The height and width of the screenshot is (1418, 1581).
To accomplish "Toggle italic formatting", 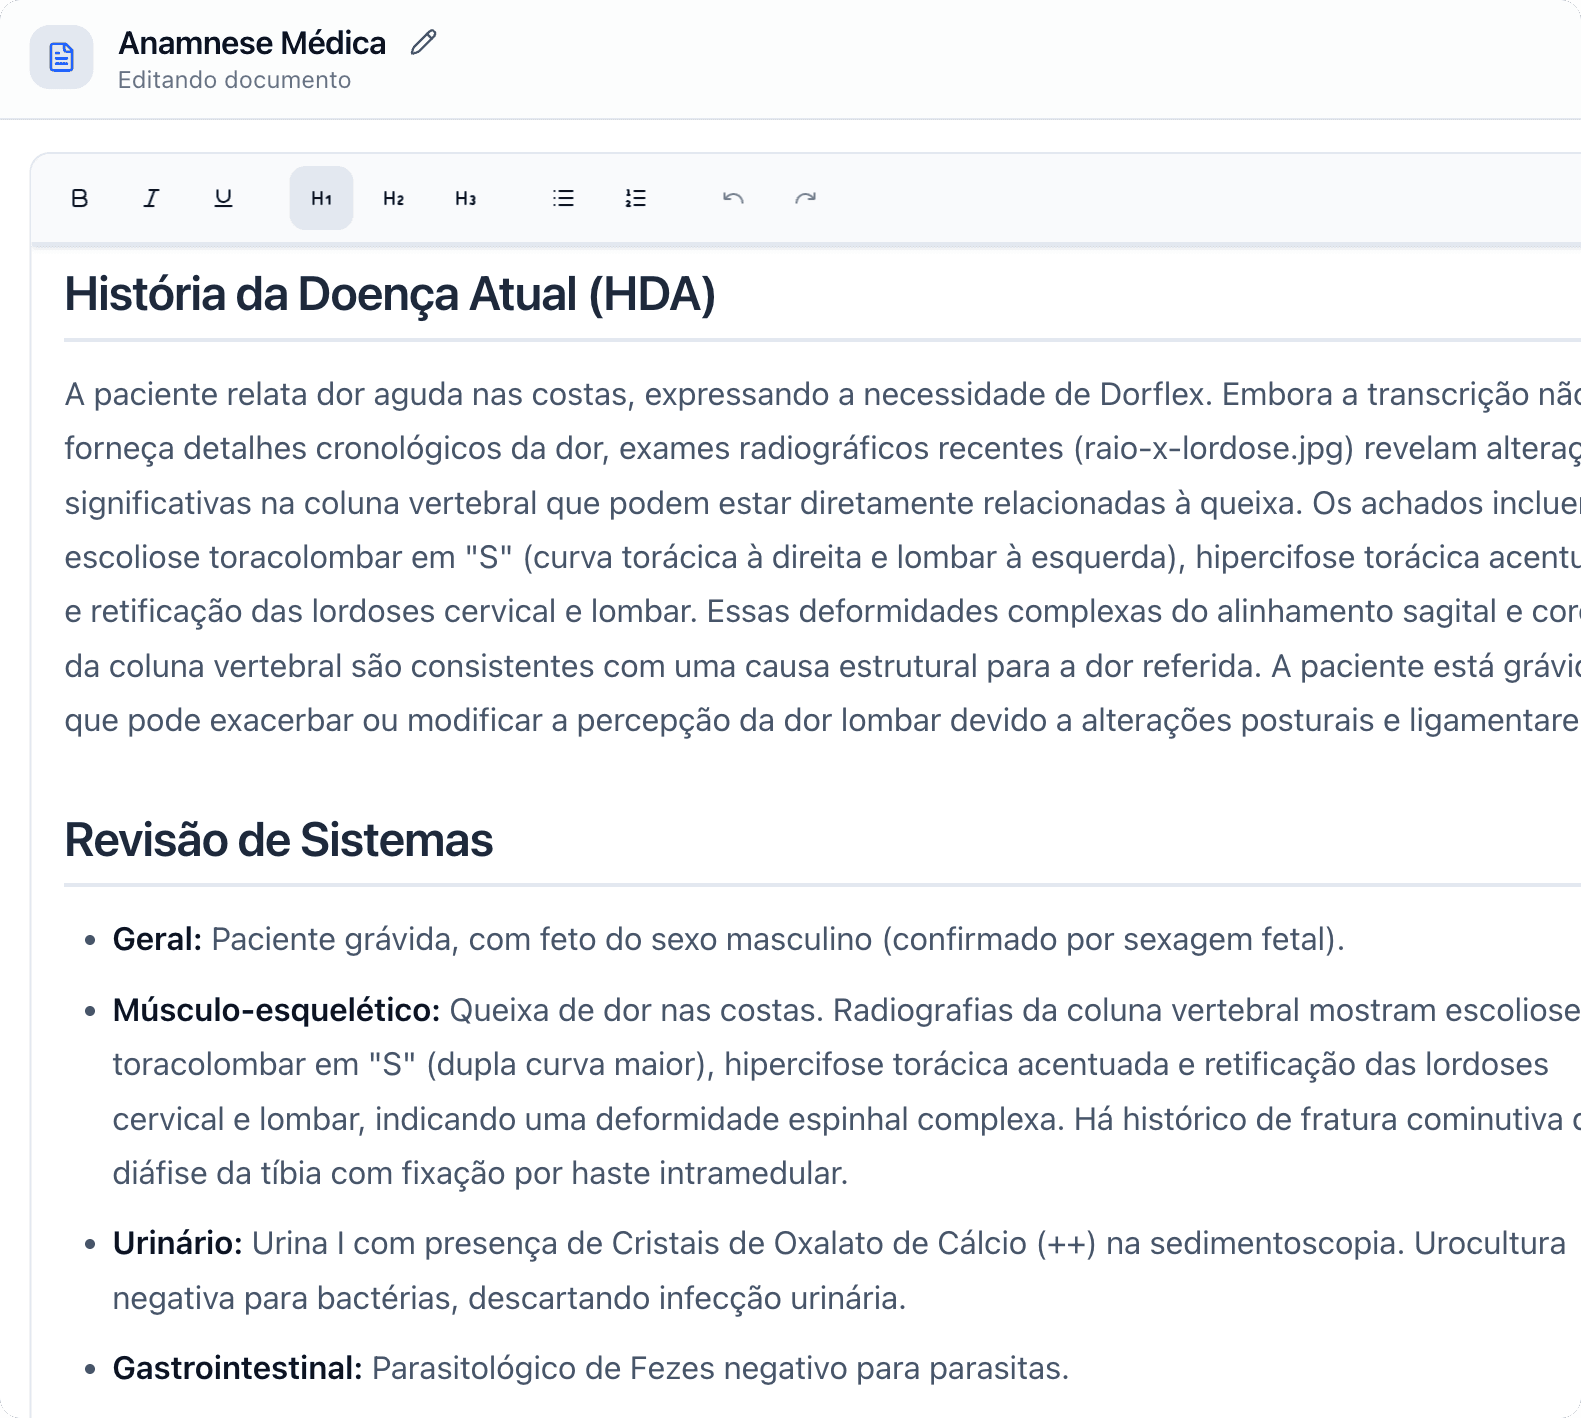I will (151, 198).
